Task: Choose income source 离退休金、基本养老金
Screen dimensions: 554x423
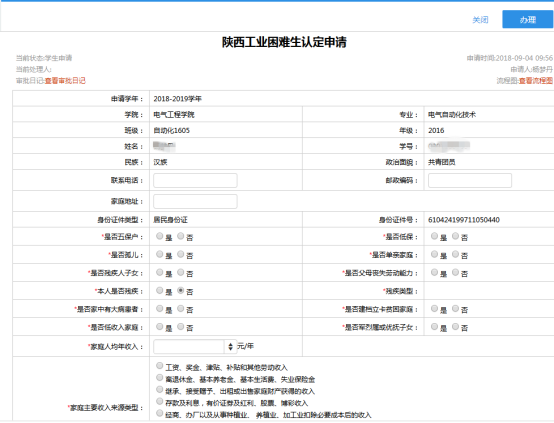Action: (x=160, y=378)
